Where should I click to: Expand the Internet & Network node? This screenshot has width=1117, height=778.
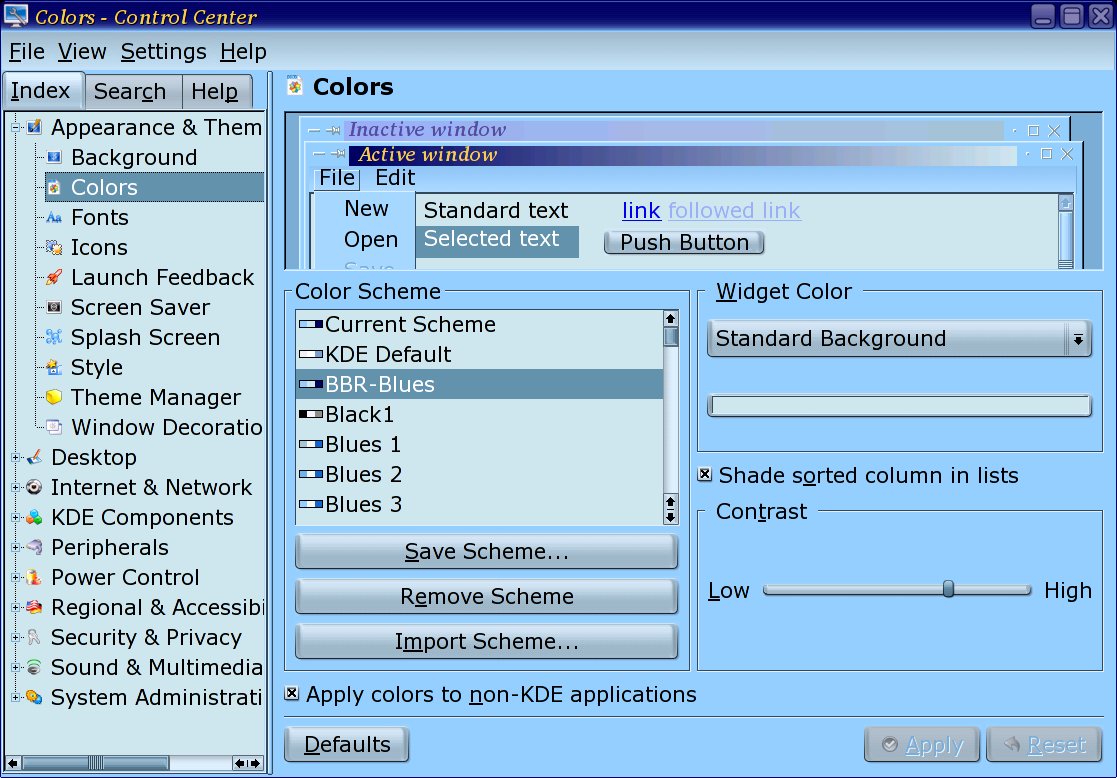click(15, 487)
